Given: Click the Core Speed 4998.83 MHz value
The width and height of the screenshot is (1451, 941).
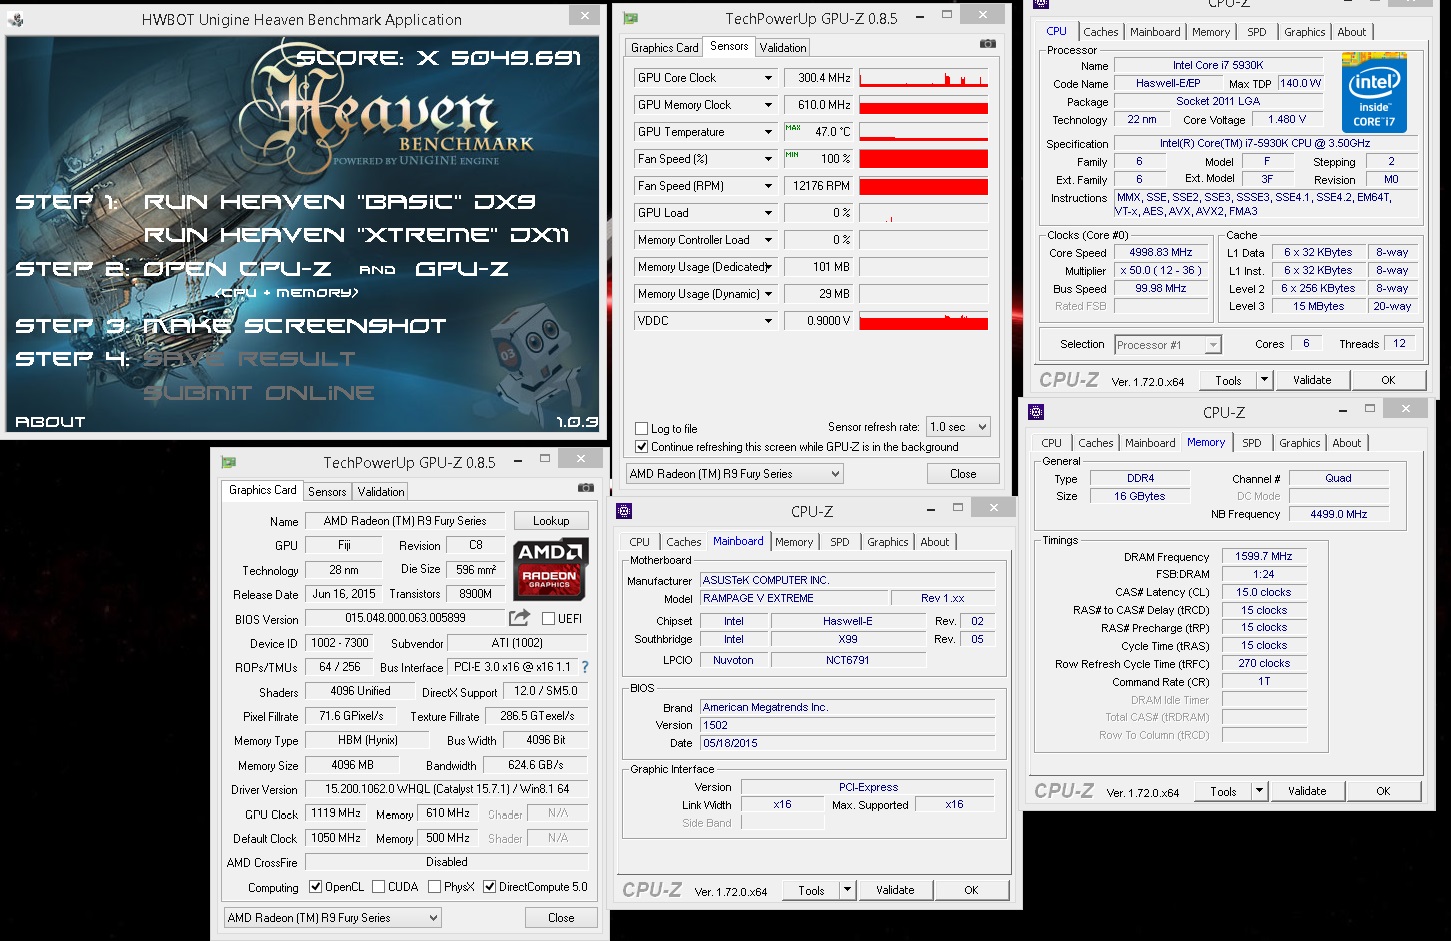Looking at the screenshot, I should [1160, 252].
